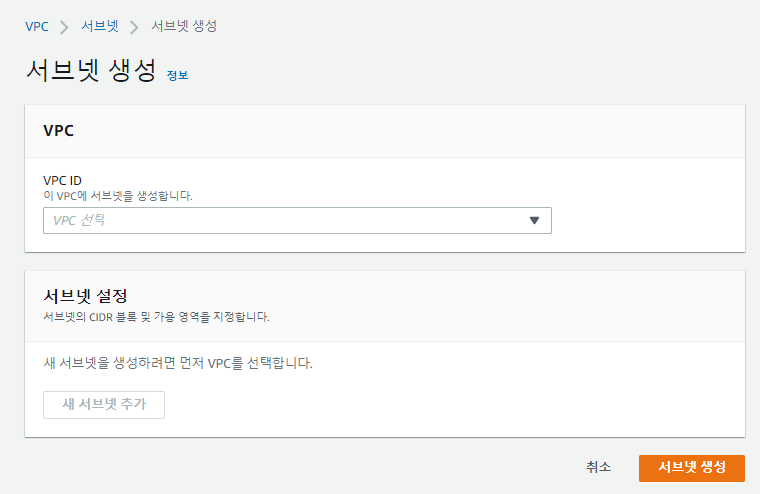The height and width of the screenshot is (494, 760).
Task: Click the VPC ID field label
Action: 62,181
